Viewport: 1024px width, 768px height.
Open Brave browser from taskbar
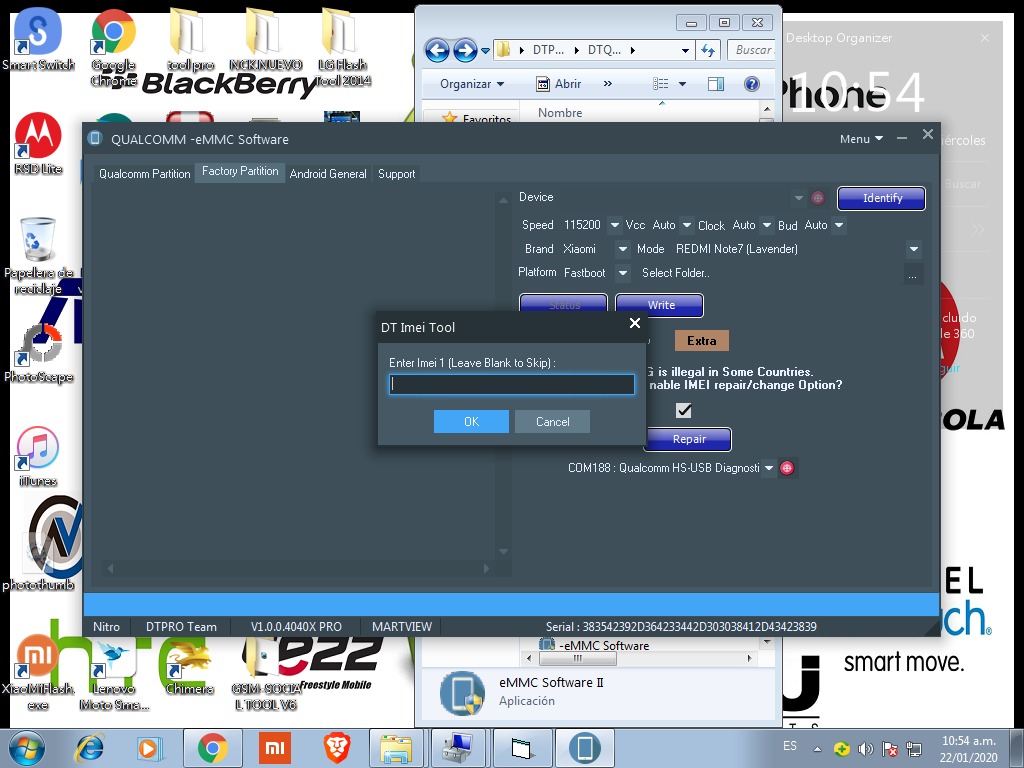337,748
